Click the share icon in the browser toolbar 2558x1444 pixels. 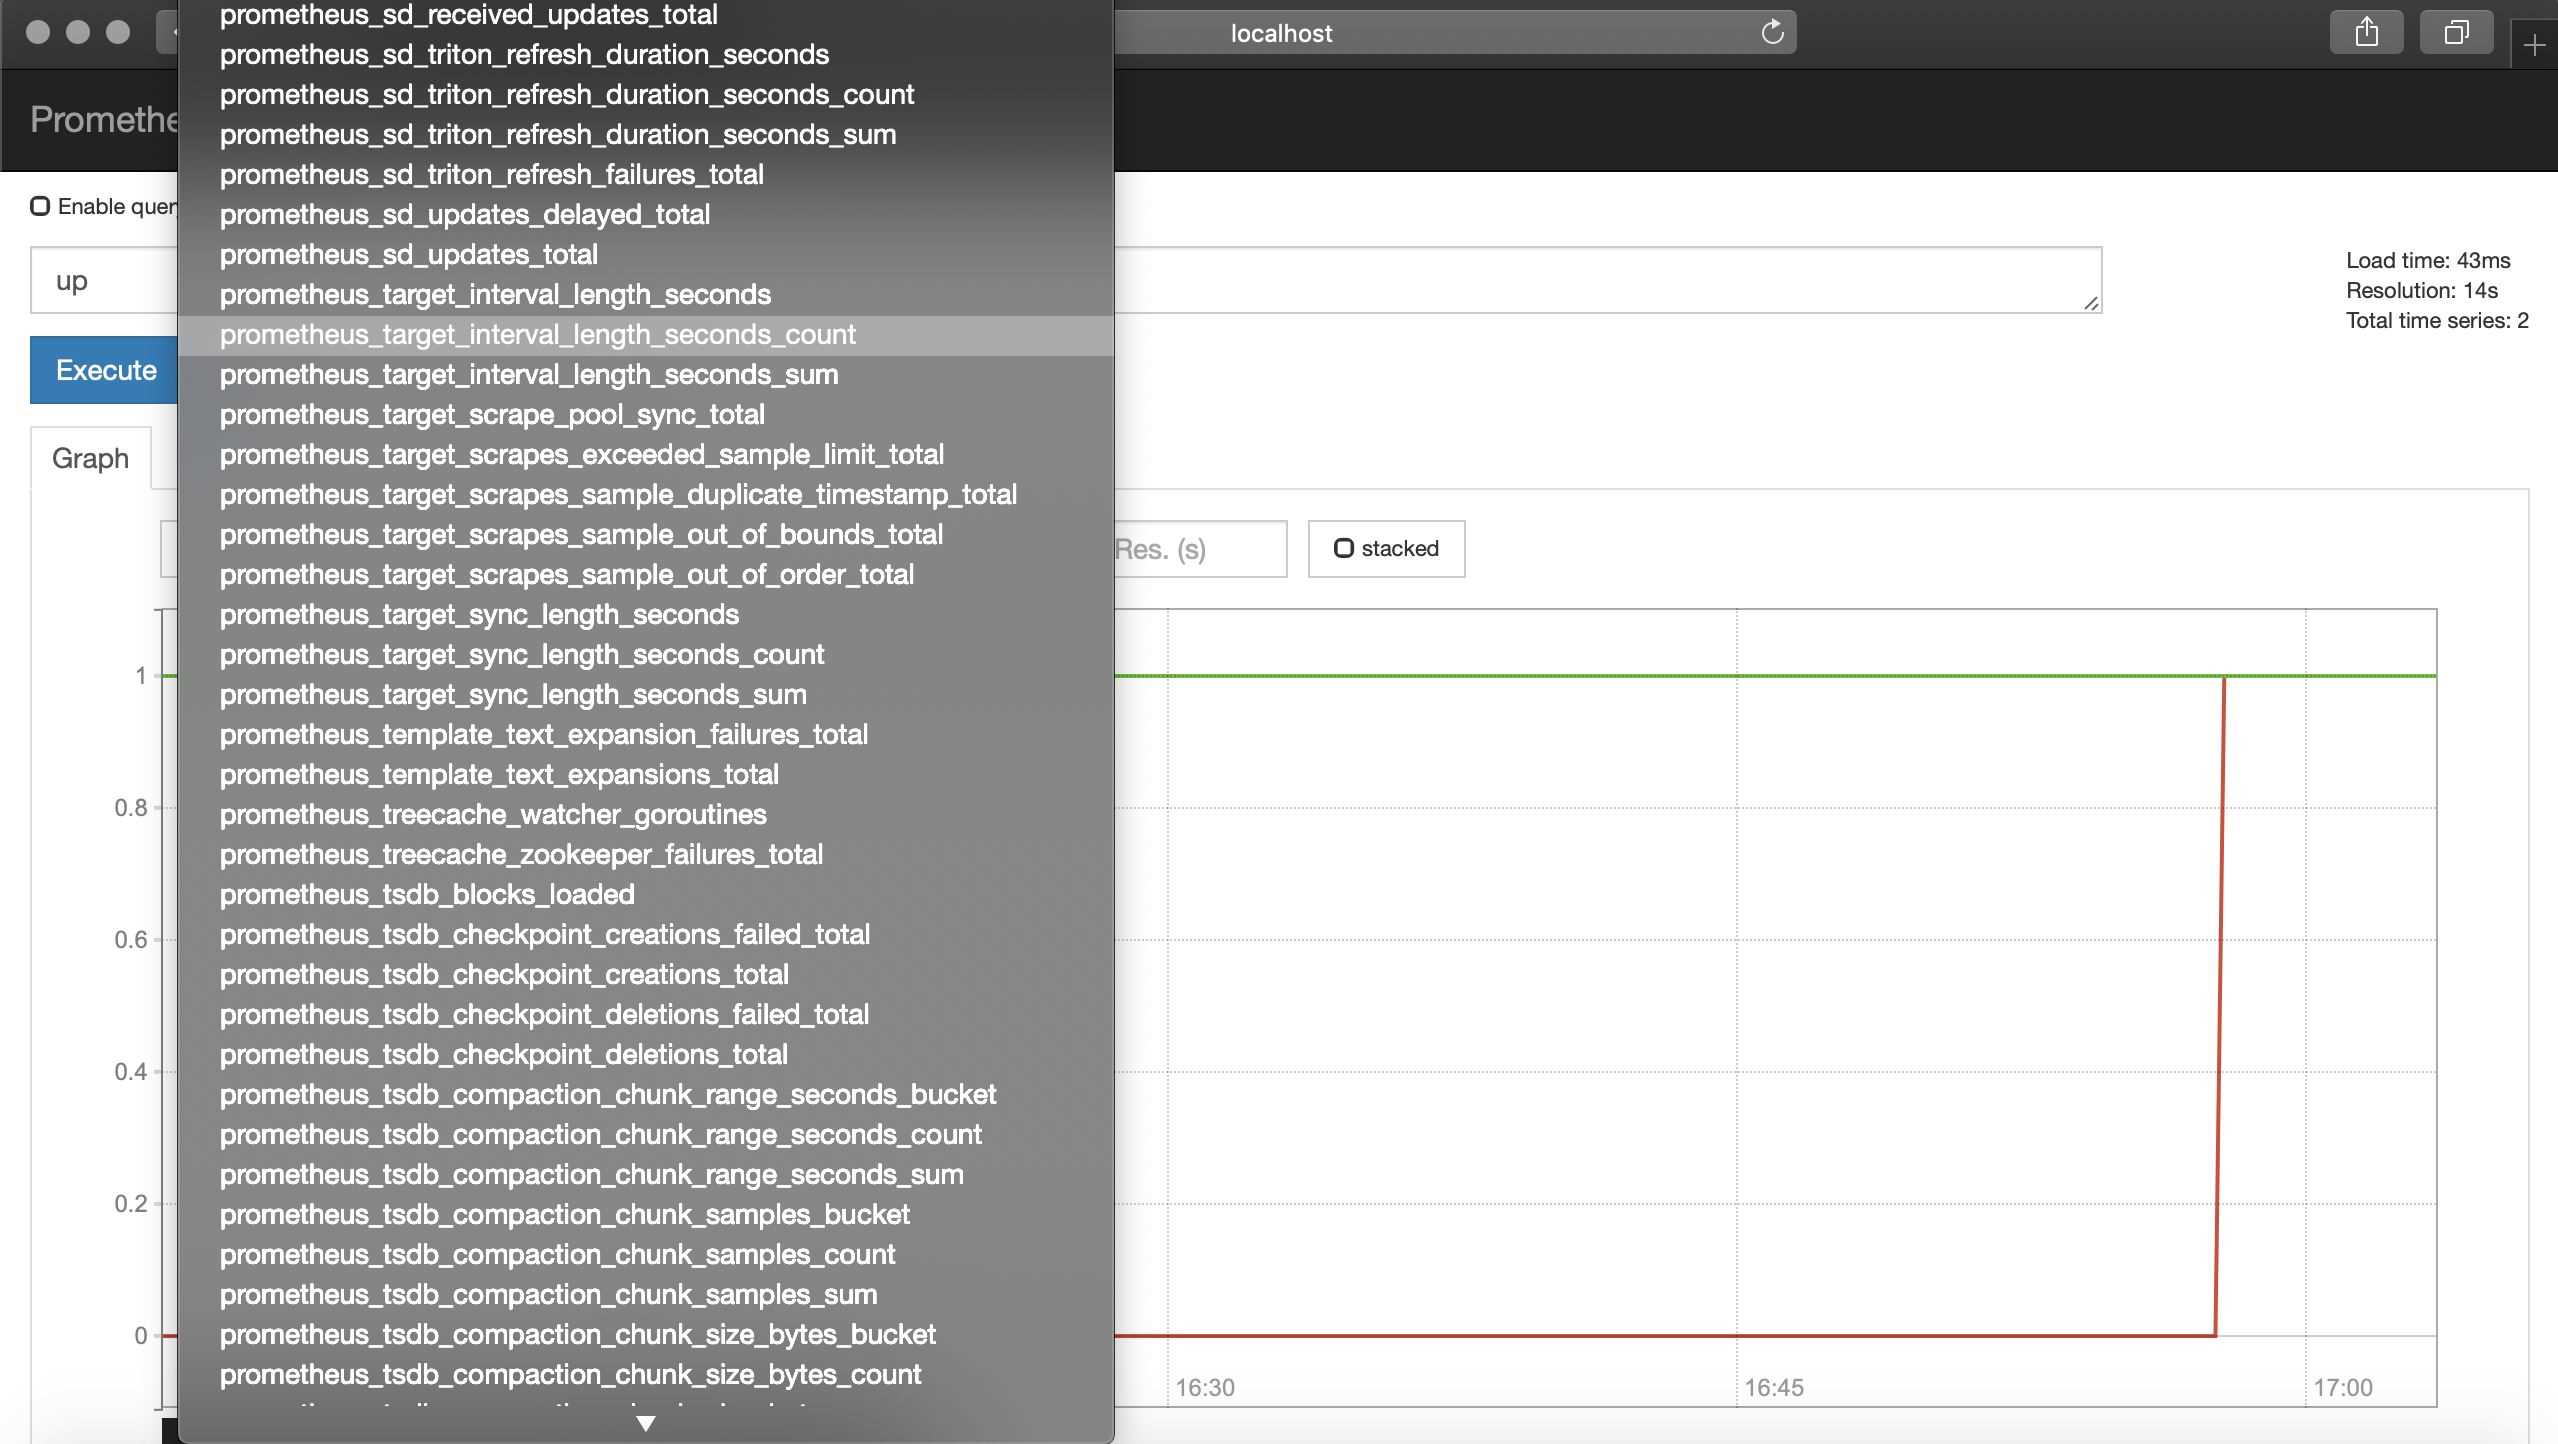pyautogui.click(x=2366, y=31)
